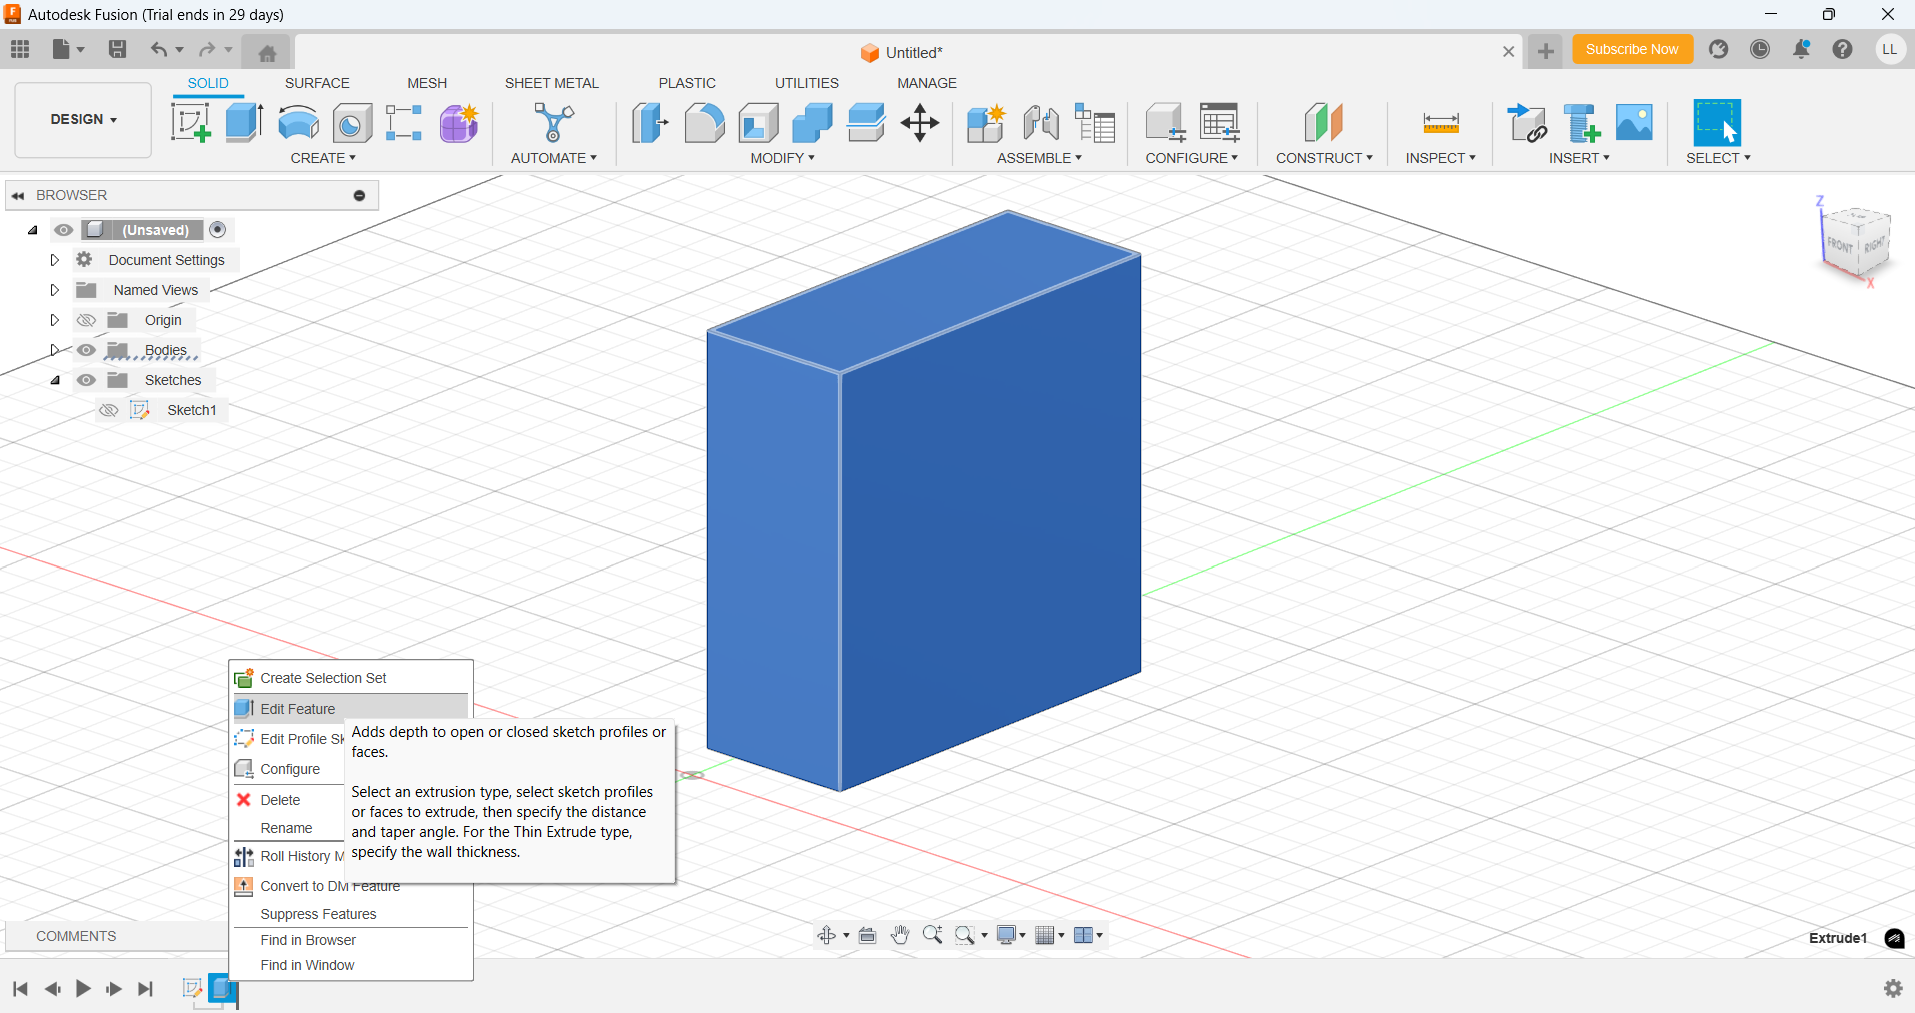
Task: Open a new design tab
Action: click(1545, 51)
